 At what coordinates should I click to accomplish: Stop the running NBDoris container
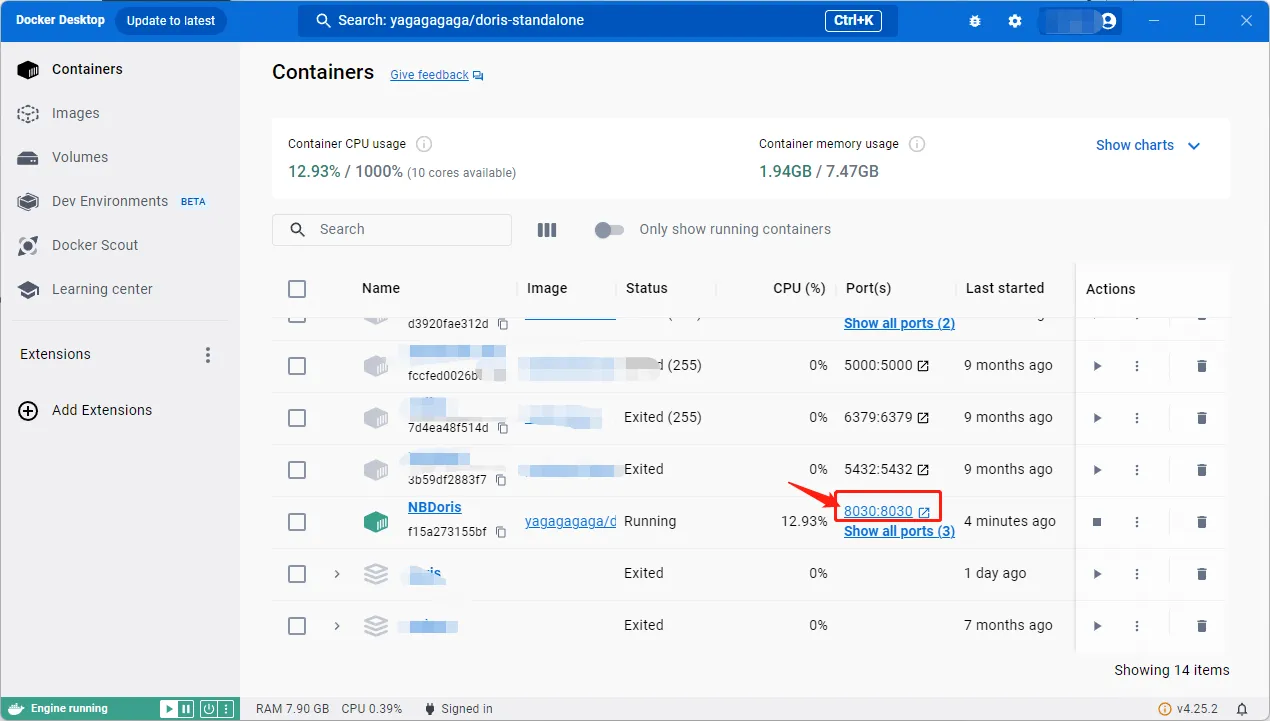[1097, 522]
